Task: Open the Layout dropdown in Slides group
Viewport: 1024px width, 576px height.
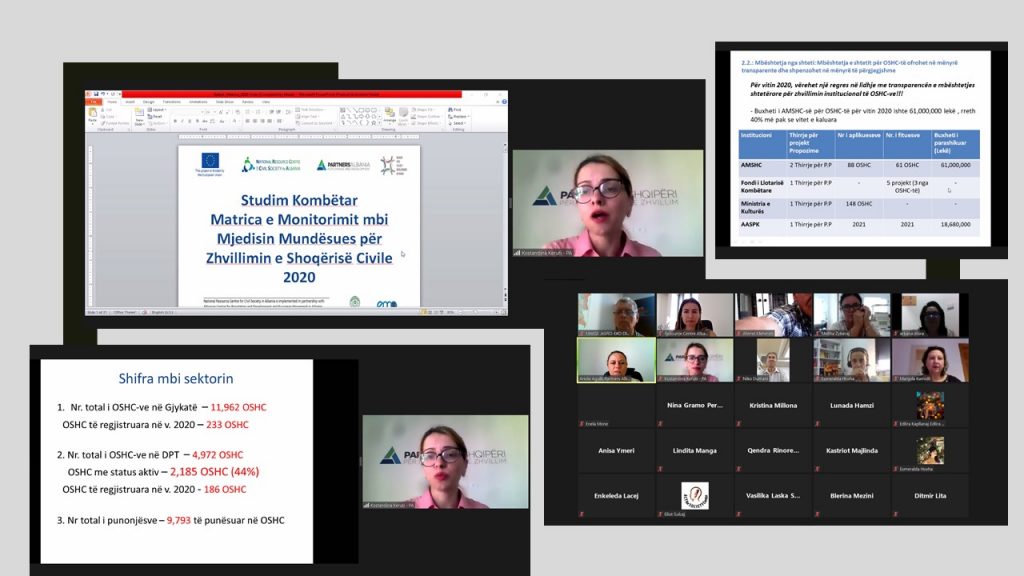Action: pos(157,110)
